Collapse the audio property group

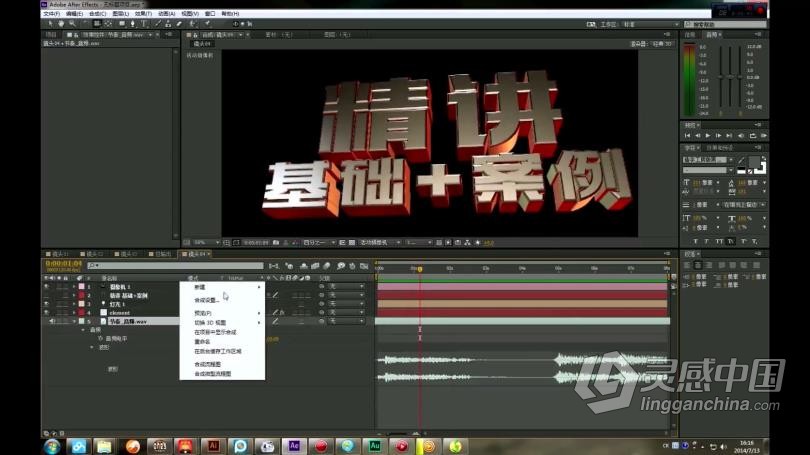pyautogui.click(x=83, y=330)
